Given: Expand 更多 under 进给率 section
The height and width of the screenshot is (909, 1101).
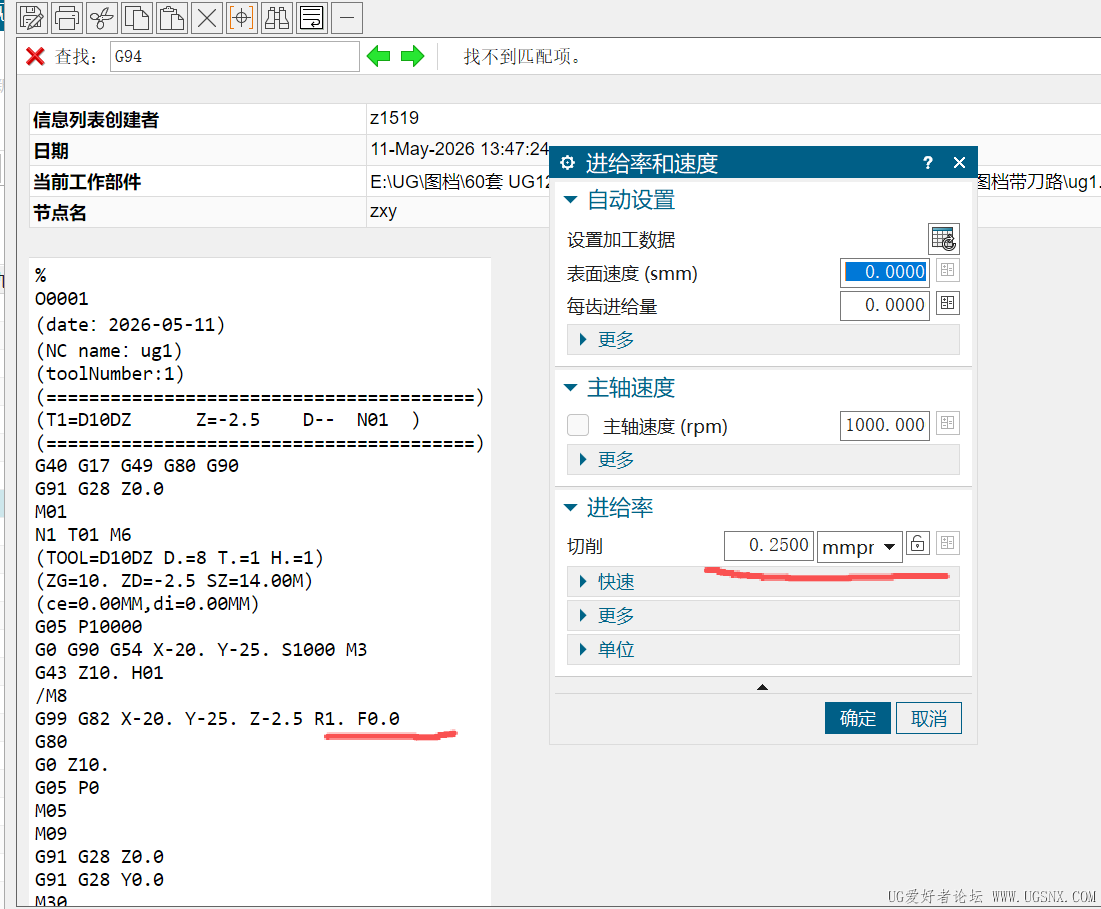Looking at the screenshot, I should tap(763, 616).
